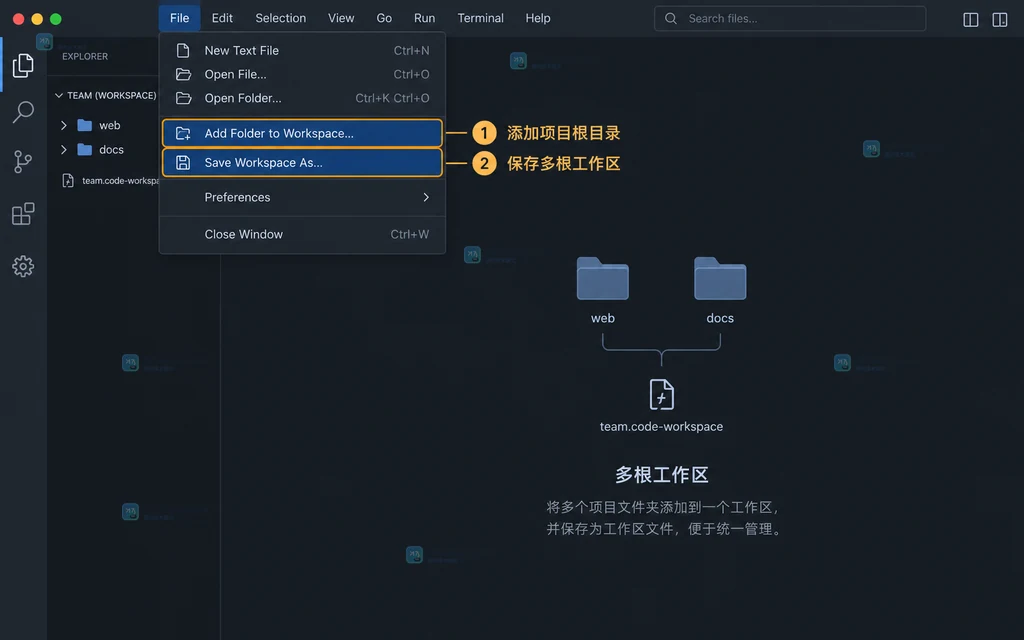This screenshot has height=640, width=1024.
Task: Open the Selection menu
Action: [x=280, y=18]
